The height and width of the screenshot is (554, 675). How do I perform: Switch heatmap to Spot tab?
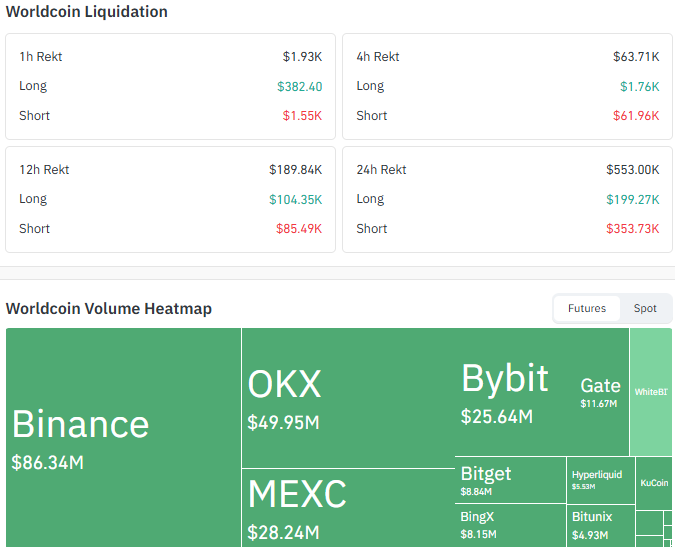tap(645, 308)
